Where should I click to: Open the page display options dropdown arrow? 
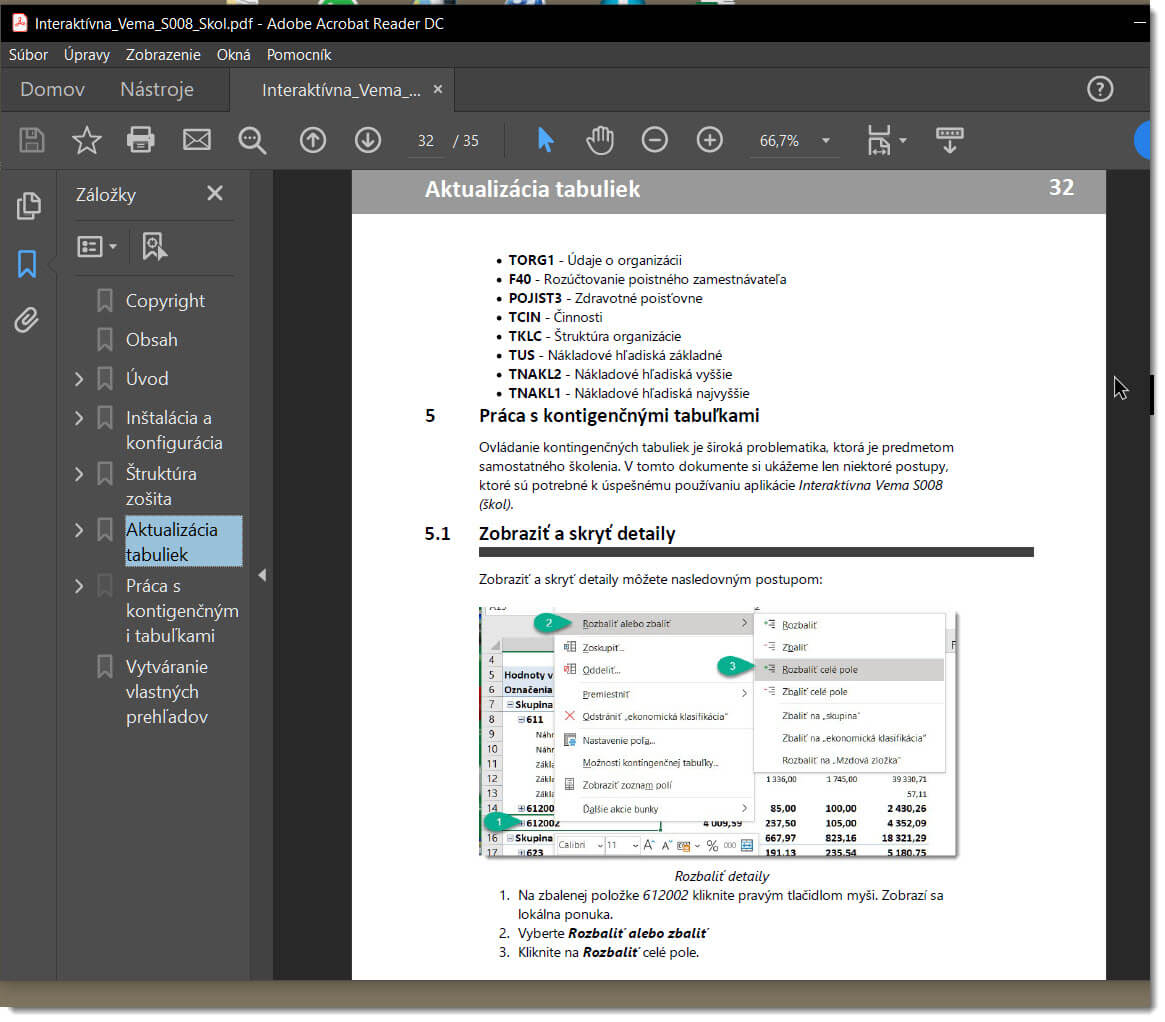tap(903, 140)
